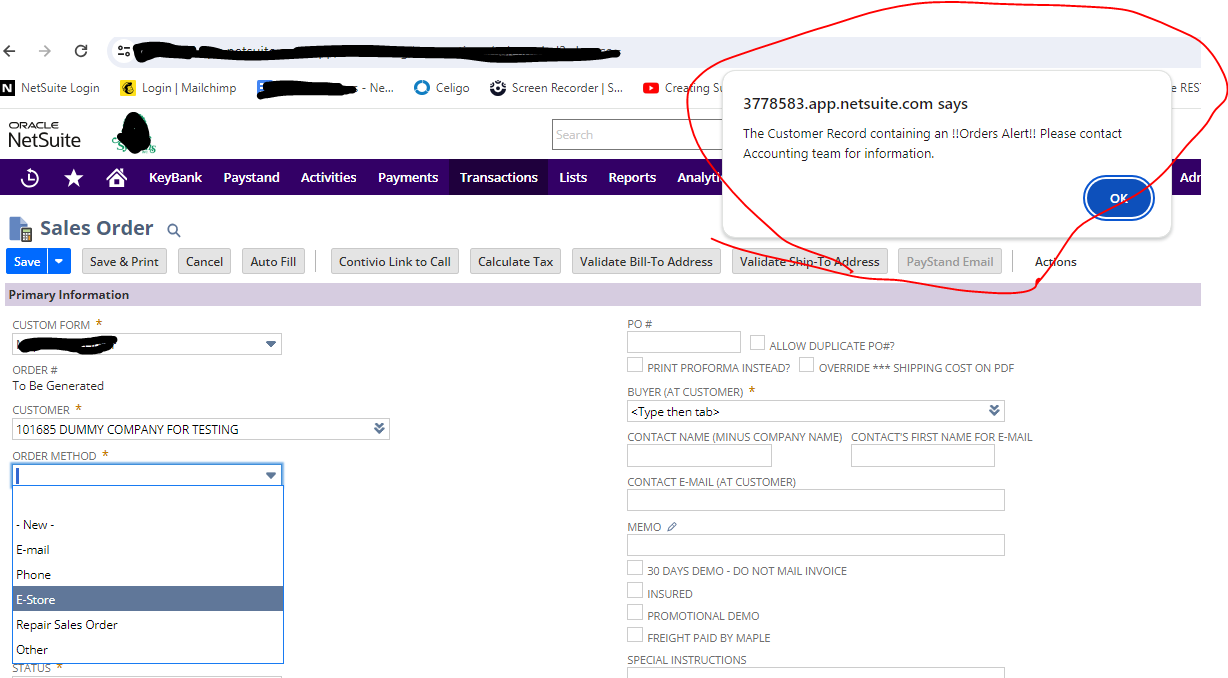1228x678 pixels.
Task: Open the Lists menu
Action: (x=573, y=178)
